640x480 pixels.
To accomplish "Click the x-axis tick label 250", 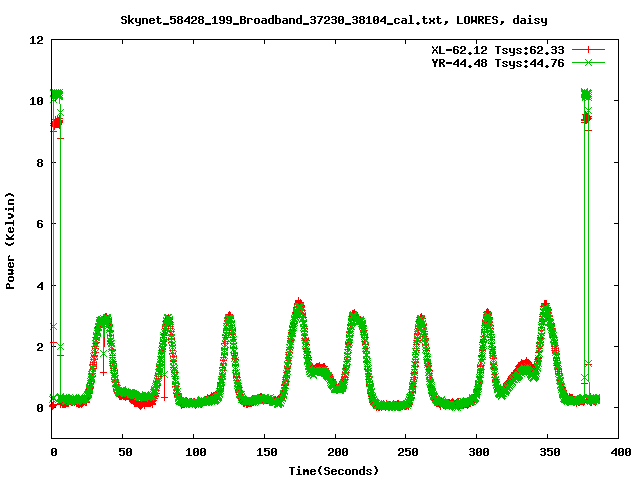I will pos(408,452).
